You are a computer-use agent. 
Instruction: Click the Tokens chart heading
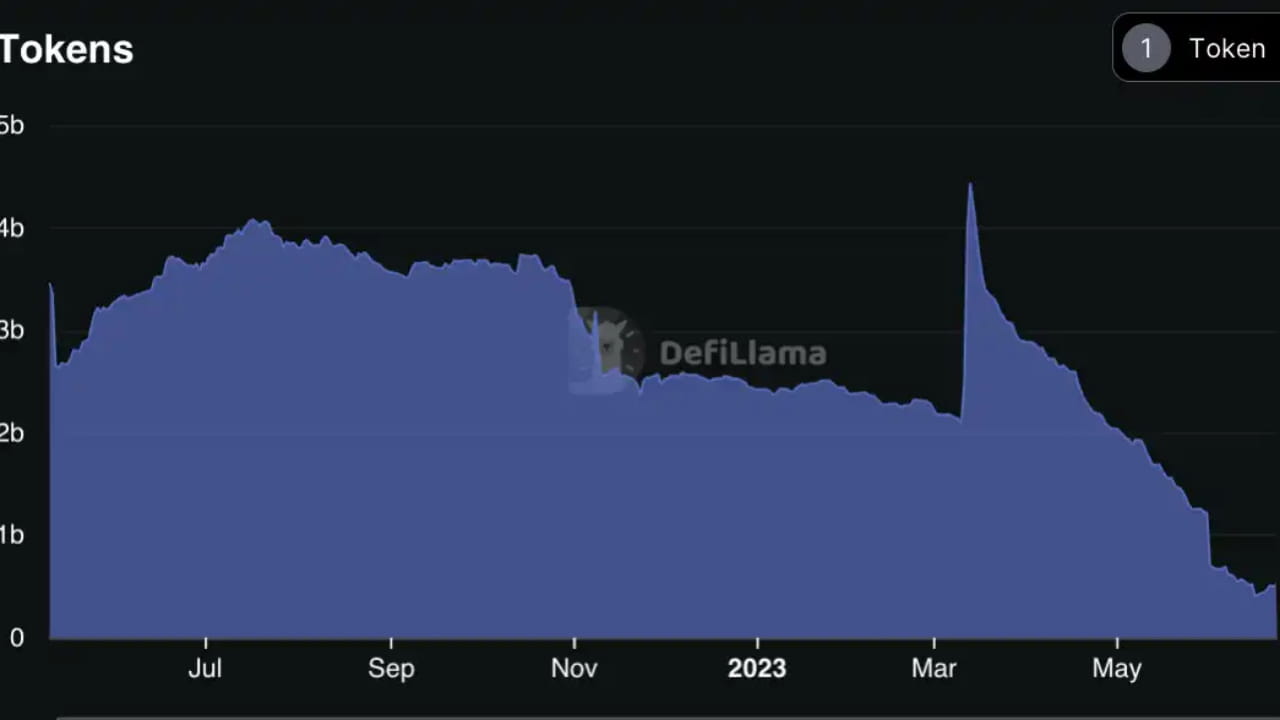pos(66,49)
